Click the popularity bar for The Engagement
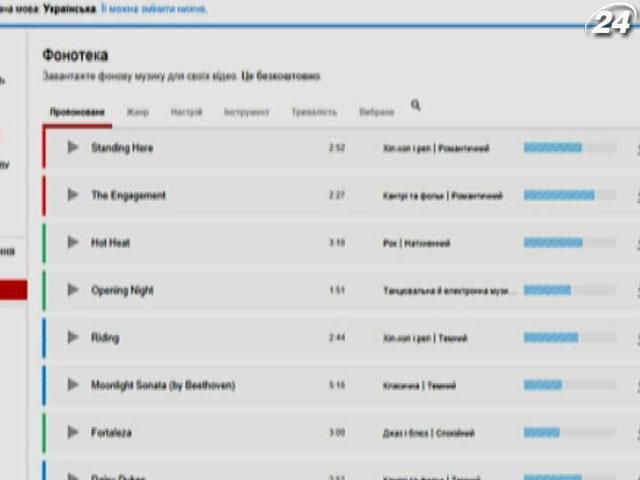640x480 pixels. coord(570,196)
